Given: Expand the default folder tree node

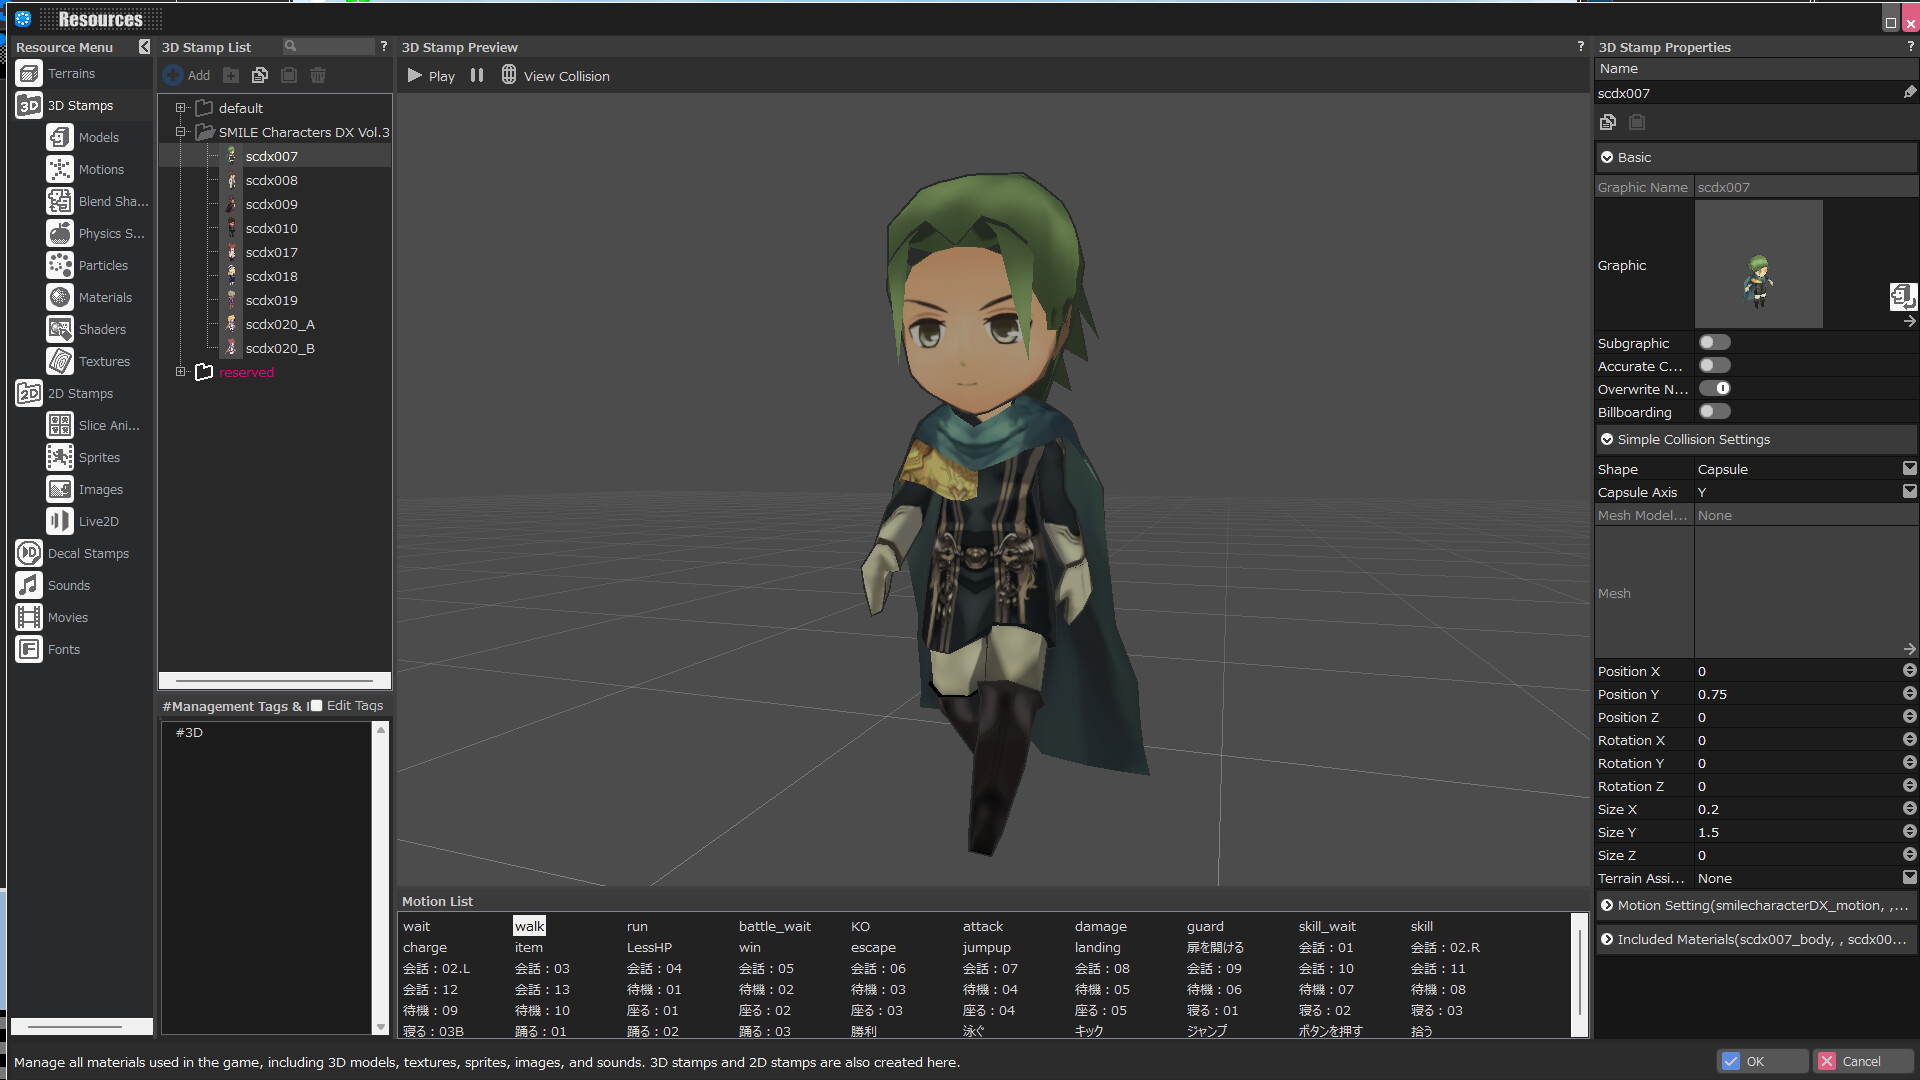Looking at the screenshot, I should tap(181, 108).
